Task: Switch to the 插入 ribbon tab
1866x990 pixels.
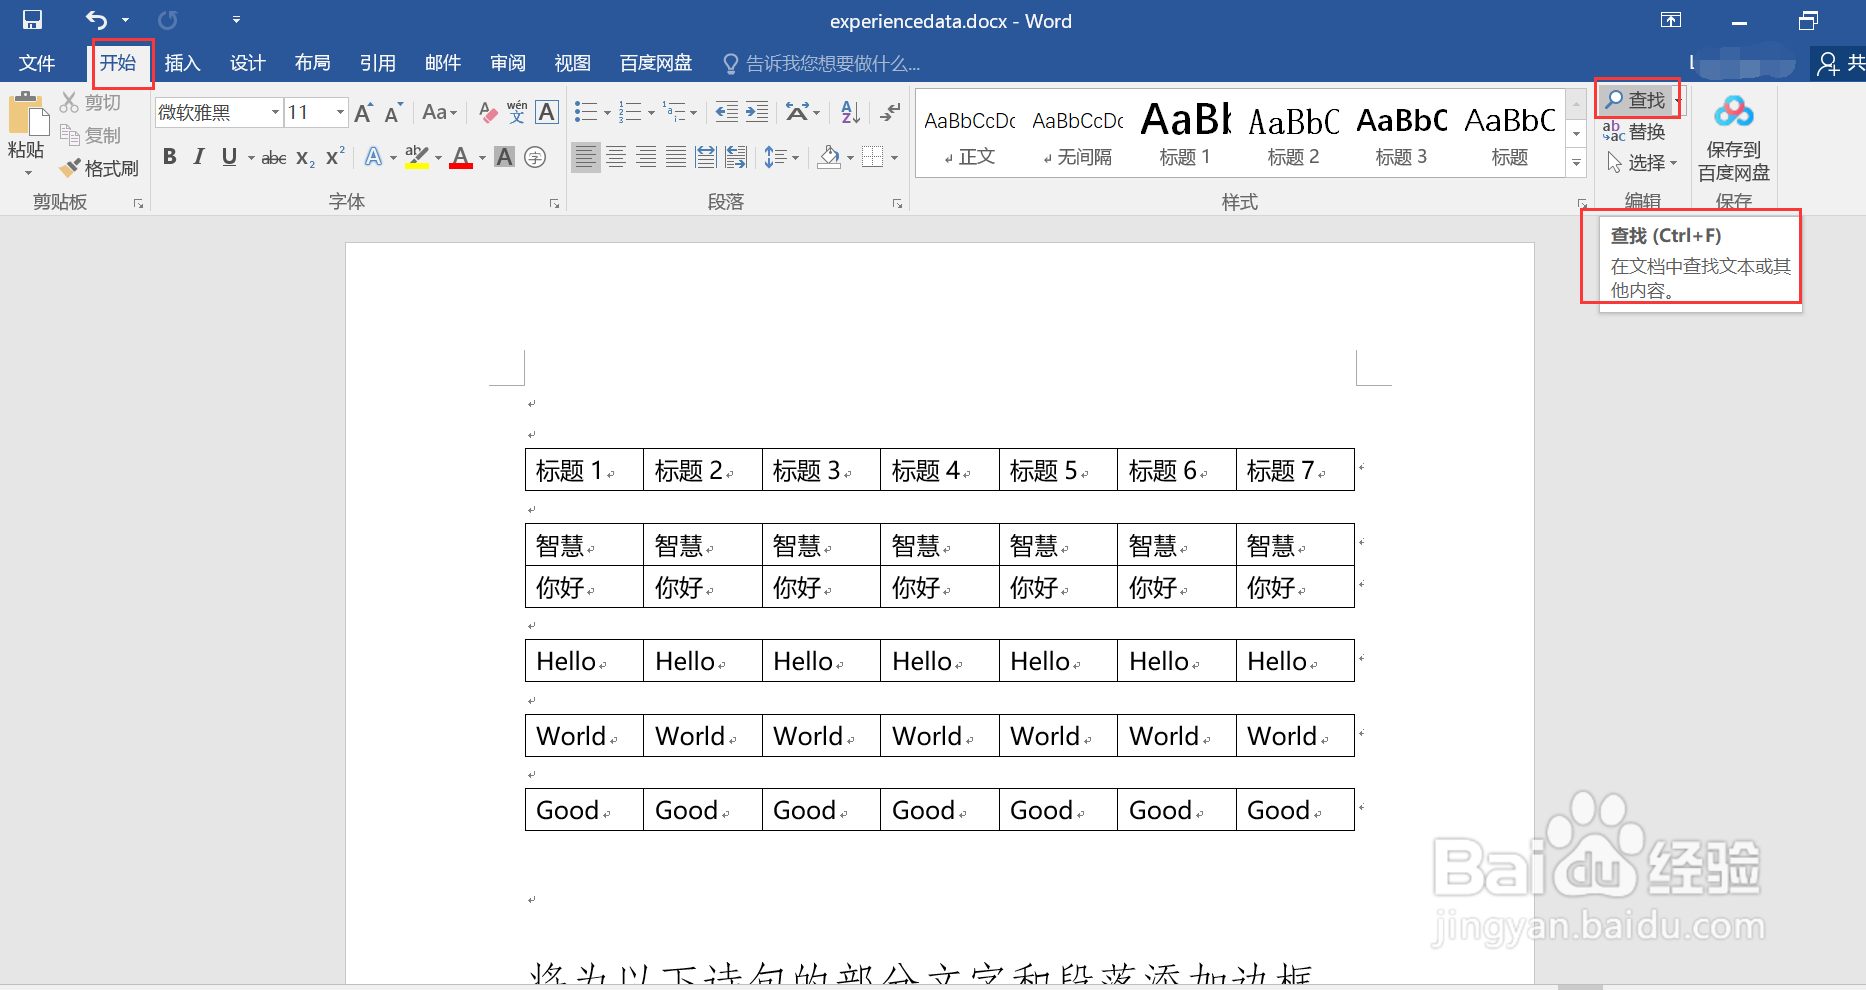Action: click(182, 63)
